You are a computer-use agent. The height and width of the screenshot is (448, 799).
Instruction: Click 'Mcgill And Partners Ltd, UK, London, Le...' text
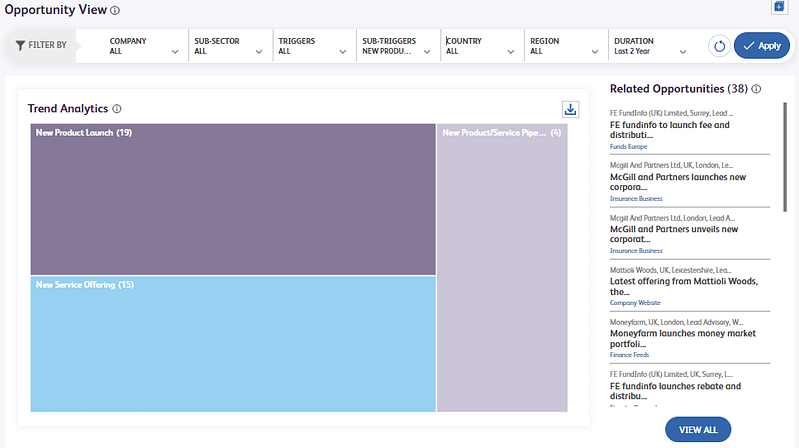(x=671, y=165)
